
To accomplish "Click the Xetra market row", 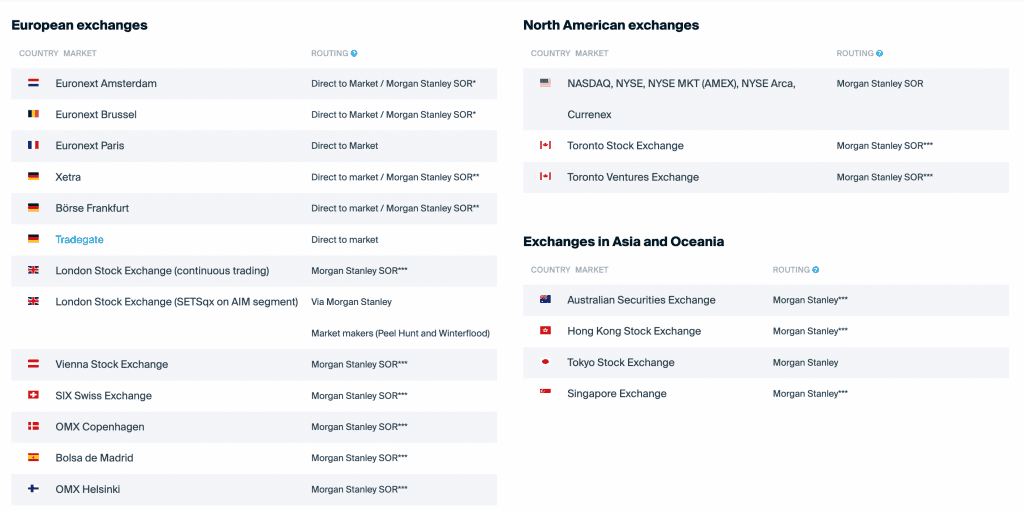I will (68, 177).
